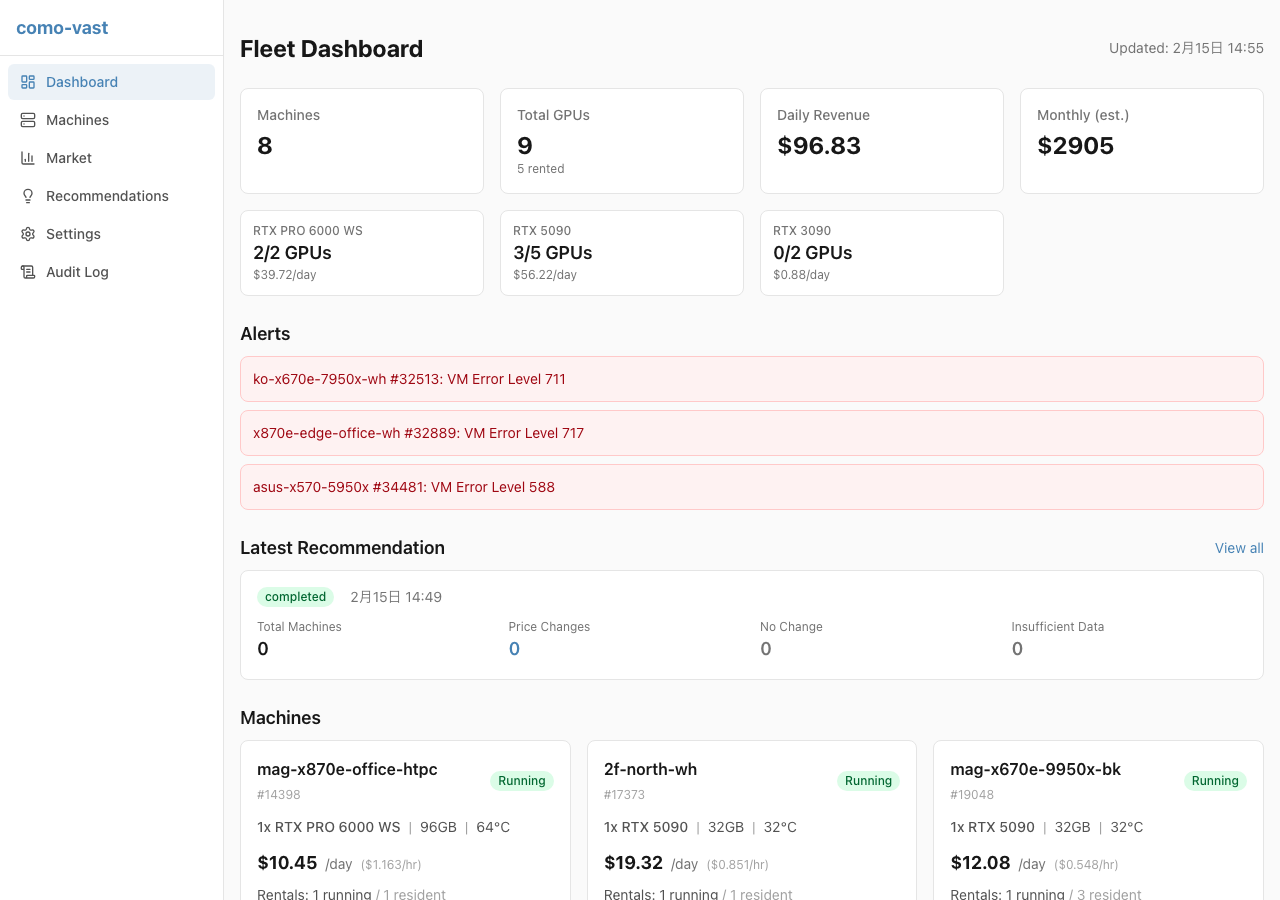Viewport: 1280px width, 900px height.
Task: Click Running badge on mag-x670e-9950x-bk
Action: click(x=1215, y=781)
